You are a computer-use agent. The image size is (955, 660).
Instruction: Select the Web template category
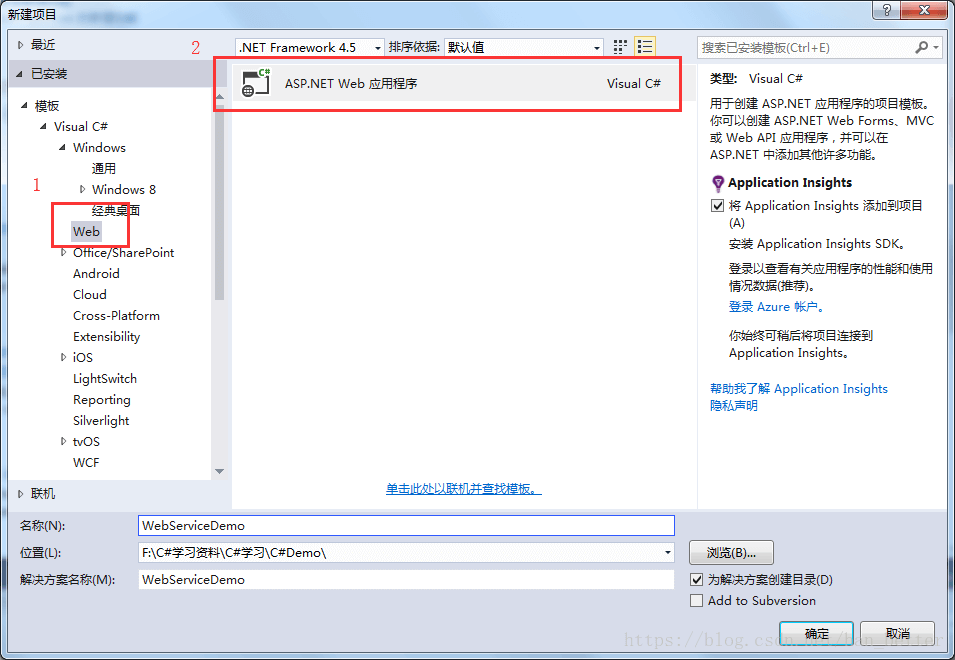(86, 231)
